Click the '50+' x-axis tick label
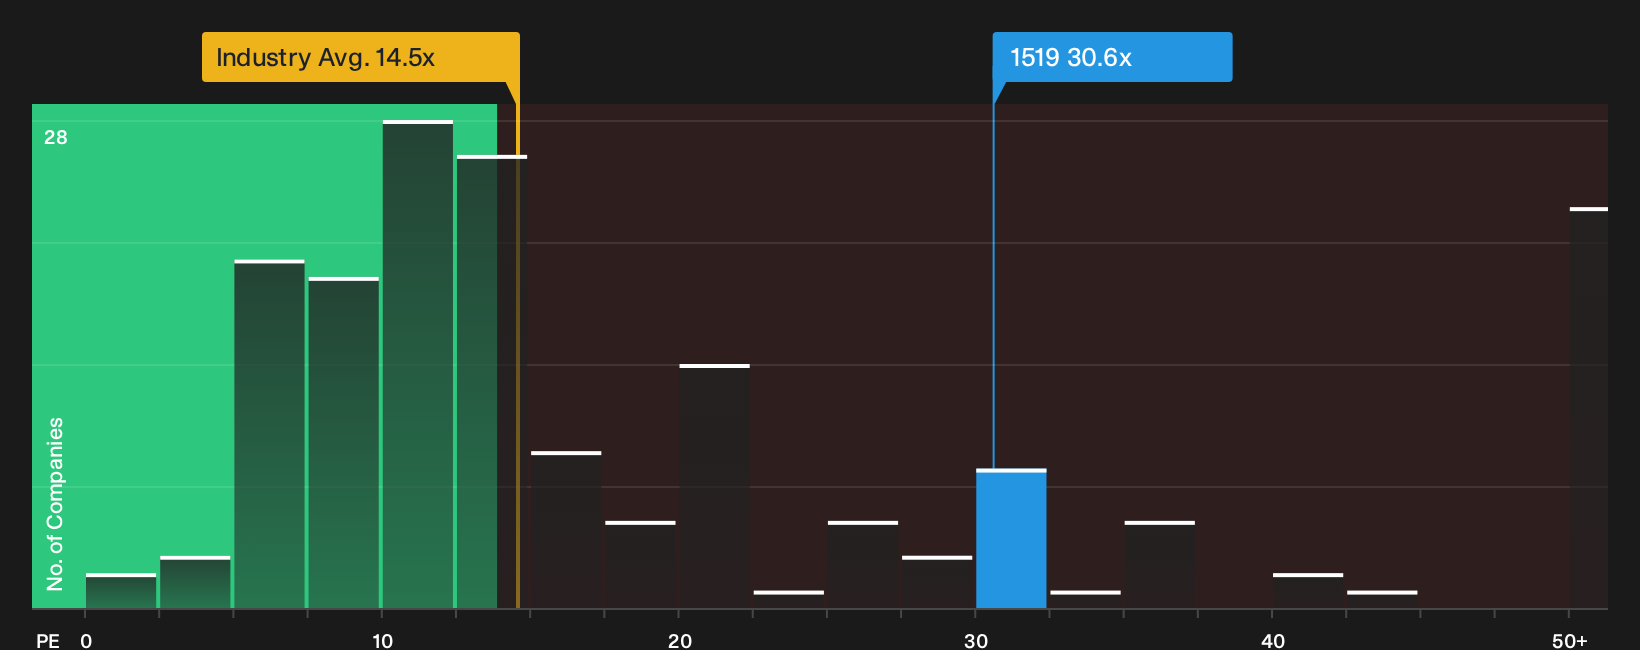This screenshot has width=1640, height=650. 1570,641
